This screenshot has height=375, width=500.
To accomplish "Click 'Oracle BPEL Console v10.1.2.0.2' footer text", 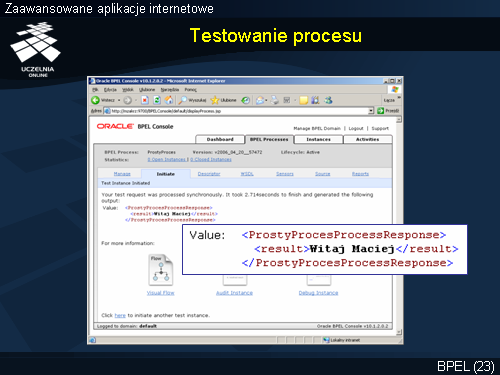I will tap(352, 326).
